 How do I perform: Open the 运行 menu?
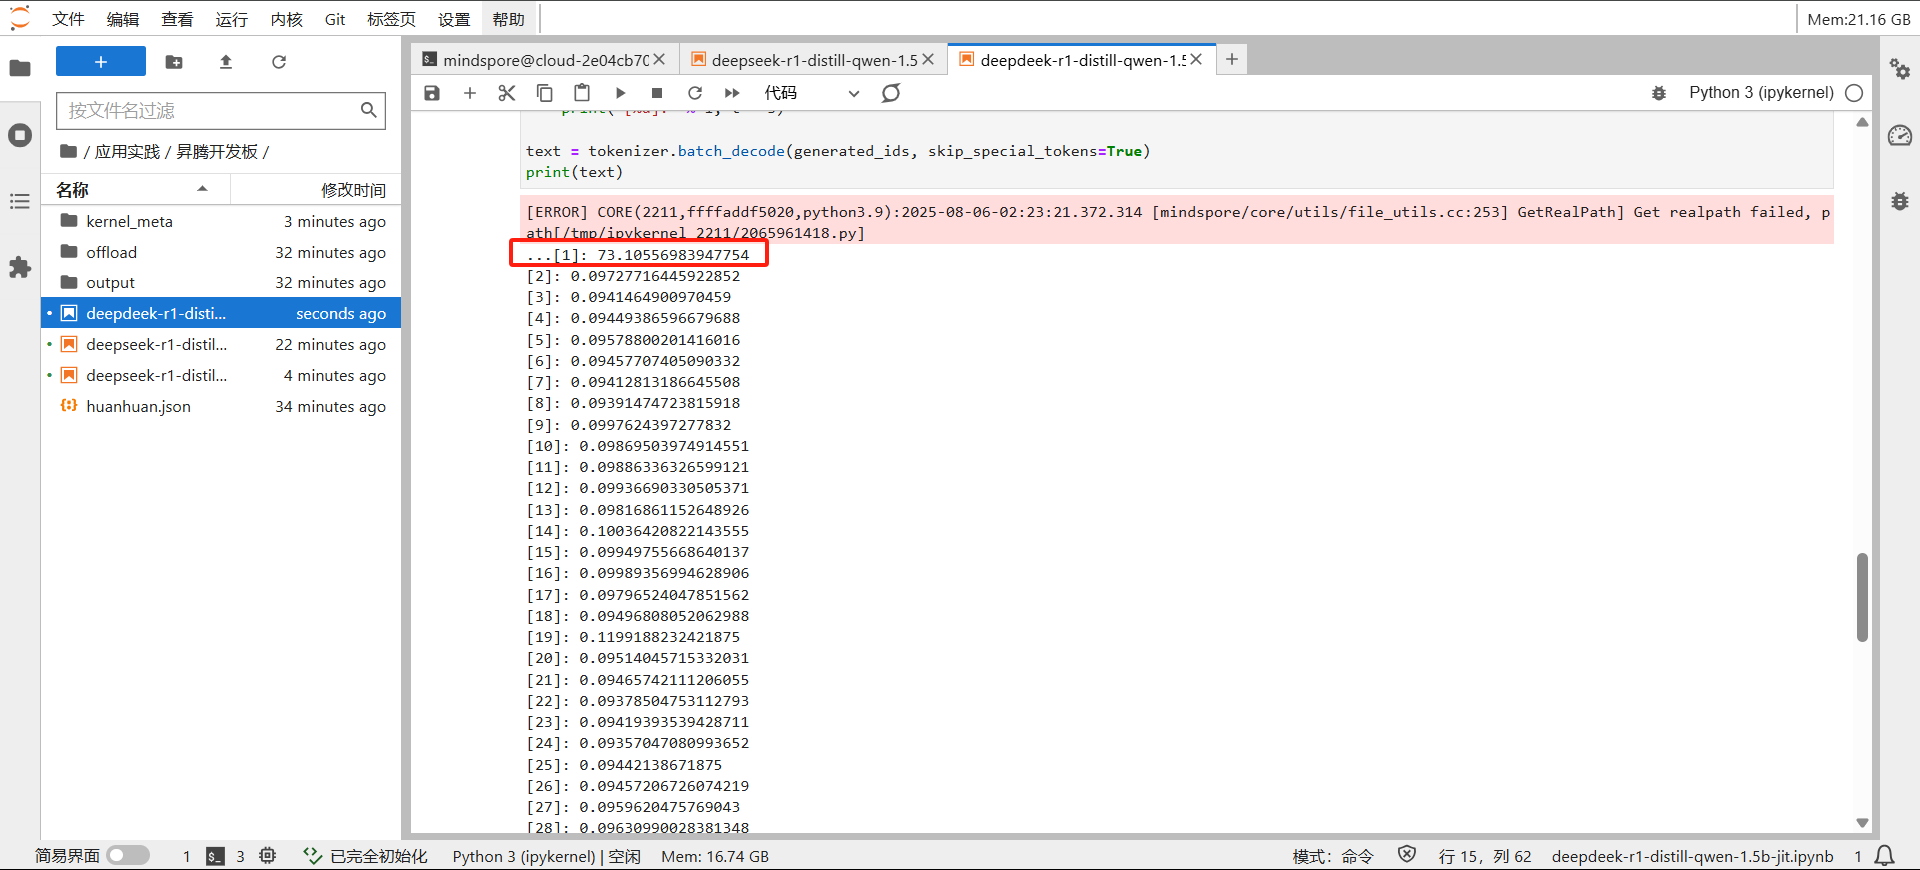pyautogui.click(x=231, y=19)
